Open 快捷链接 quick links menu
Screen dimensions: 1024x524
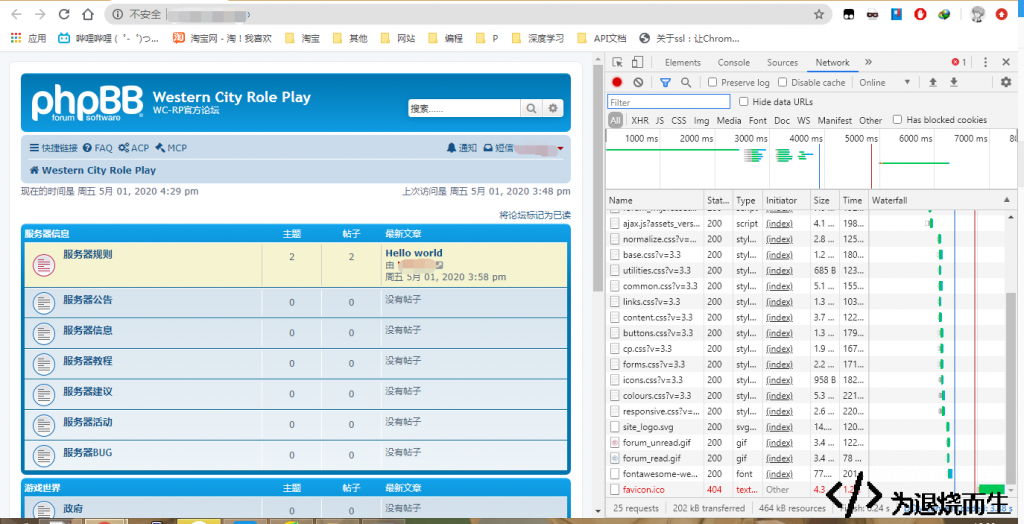click(x=54, y=148)
